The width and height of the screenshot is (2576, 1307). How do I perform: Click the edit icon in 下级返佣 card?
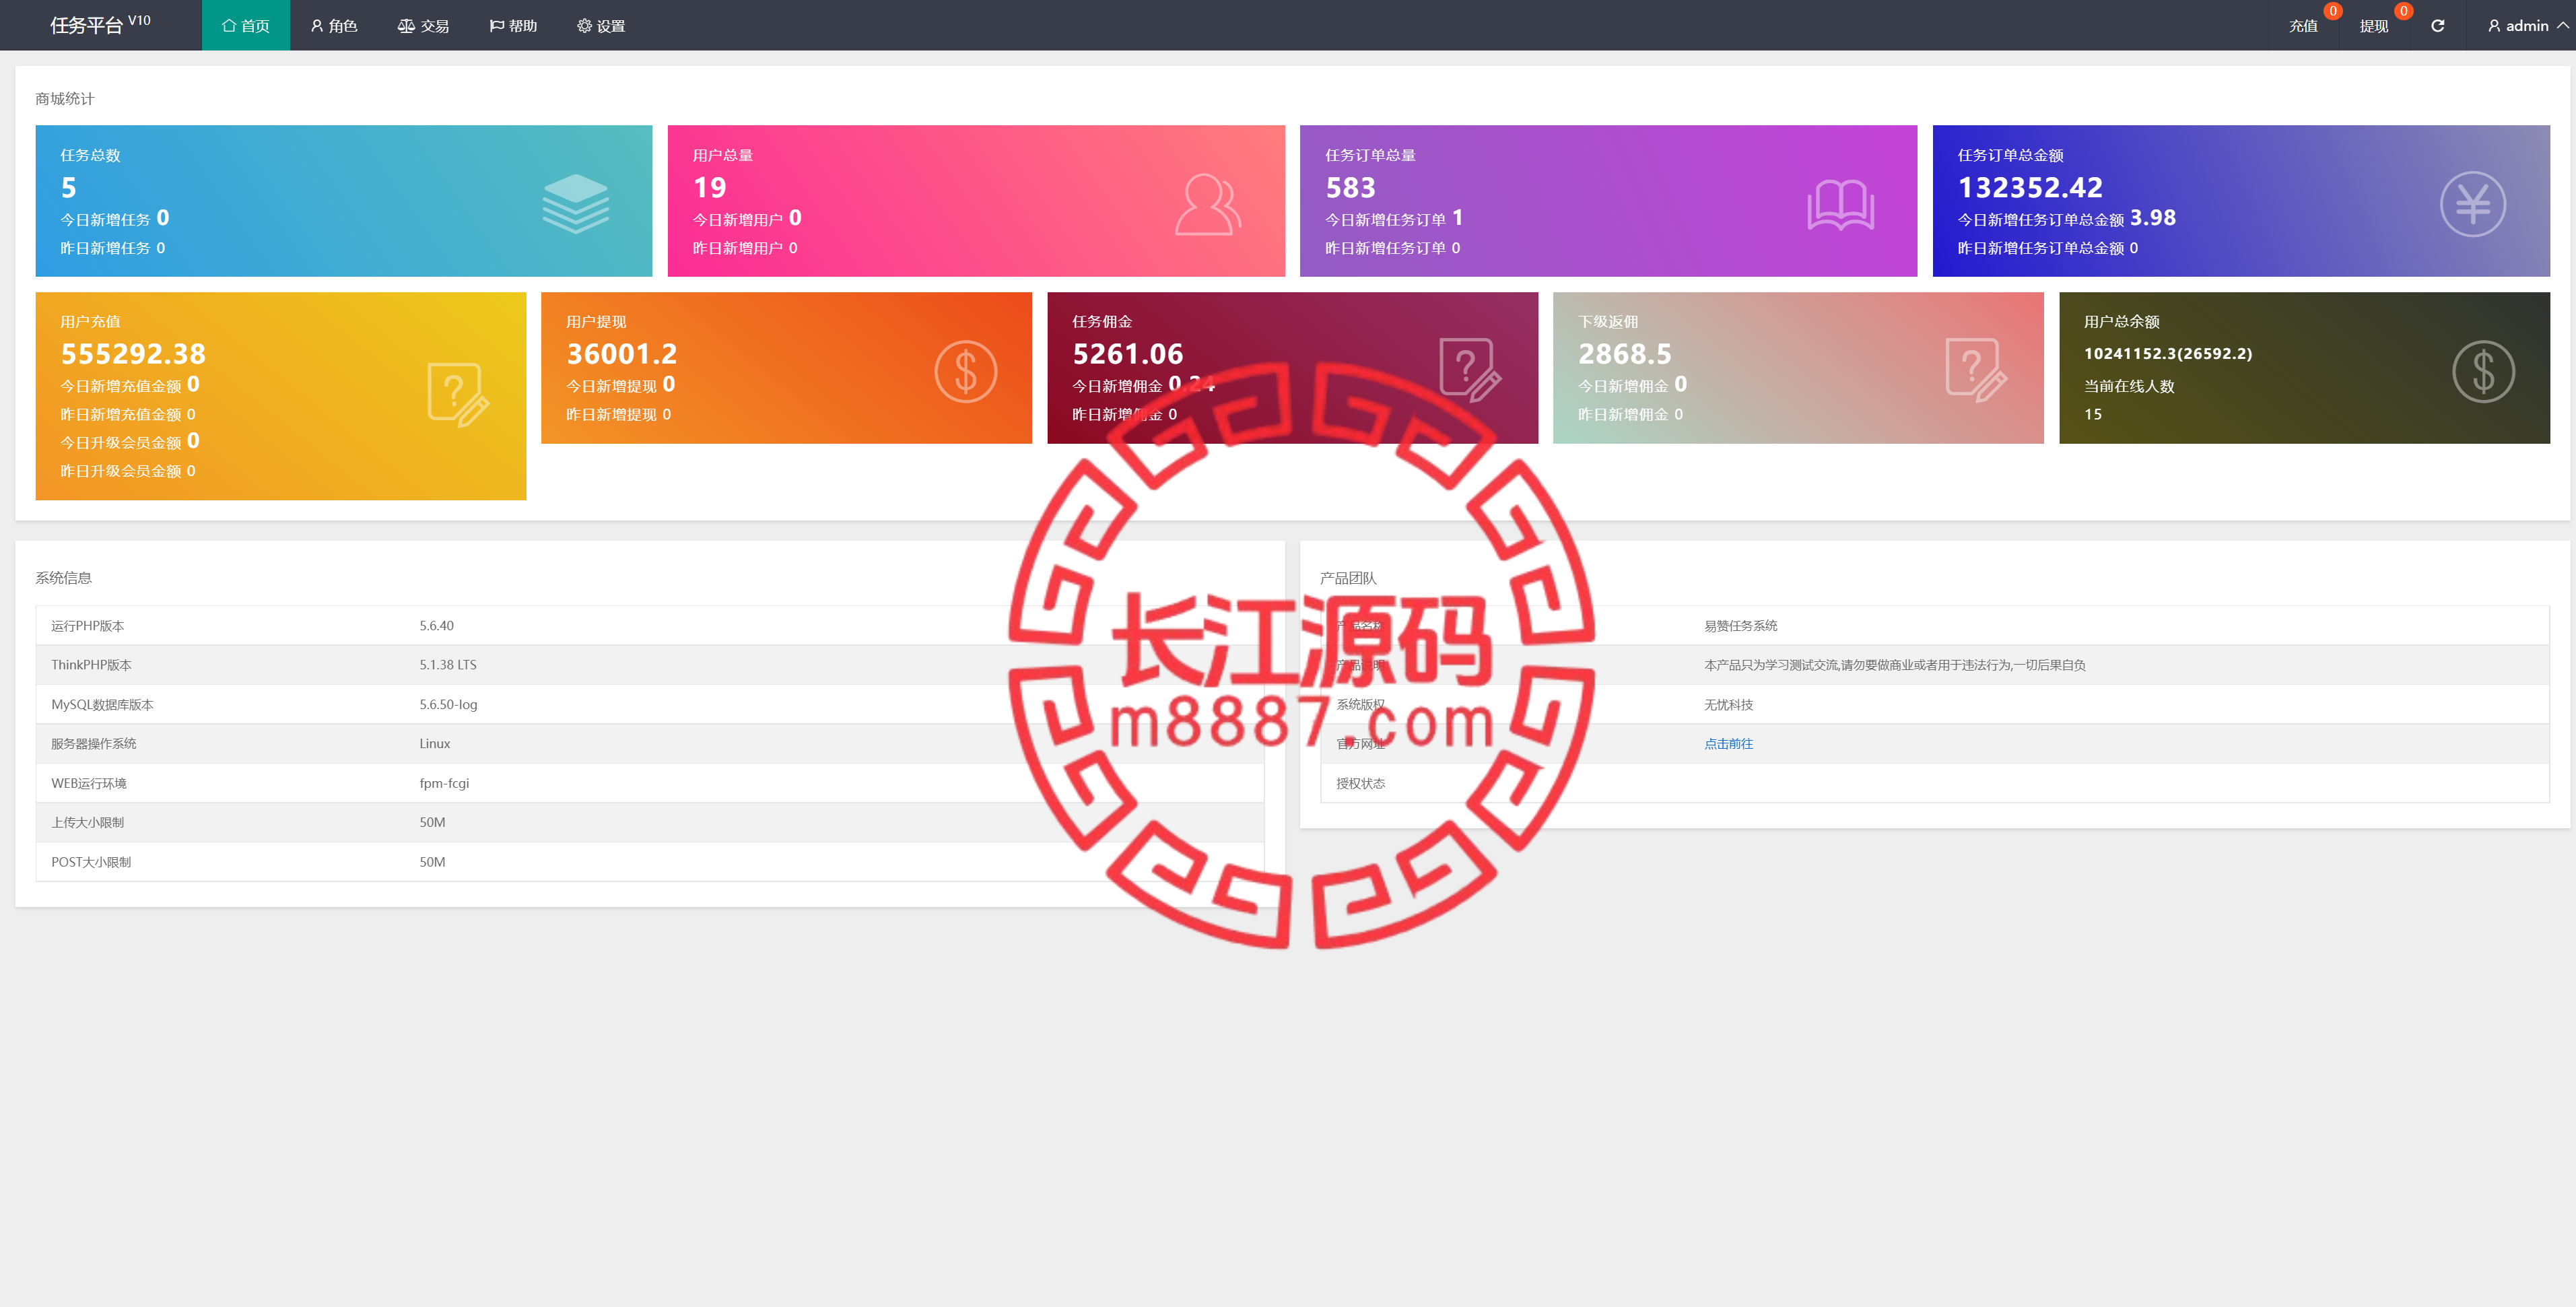(x=1977, y=369)
